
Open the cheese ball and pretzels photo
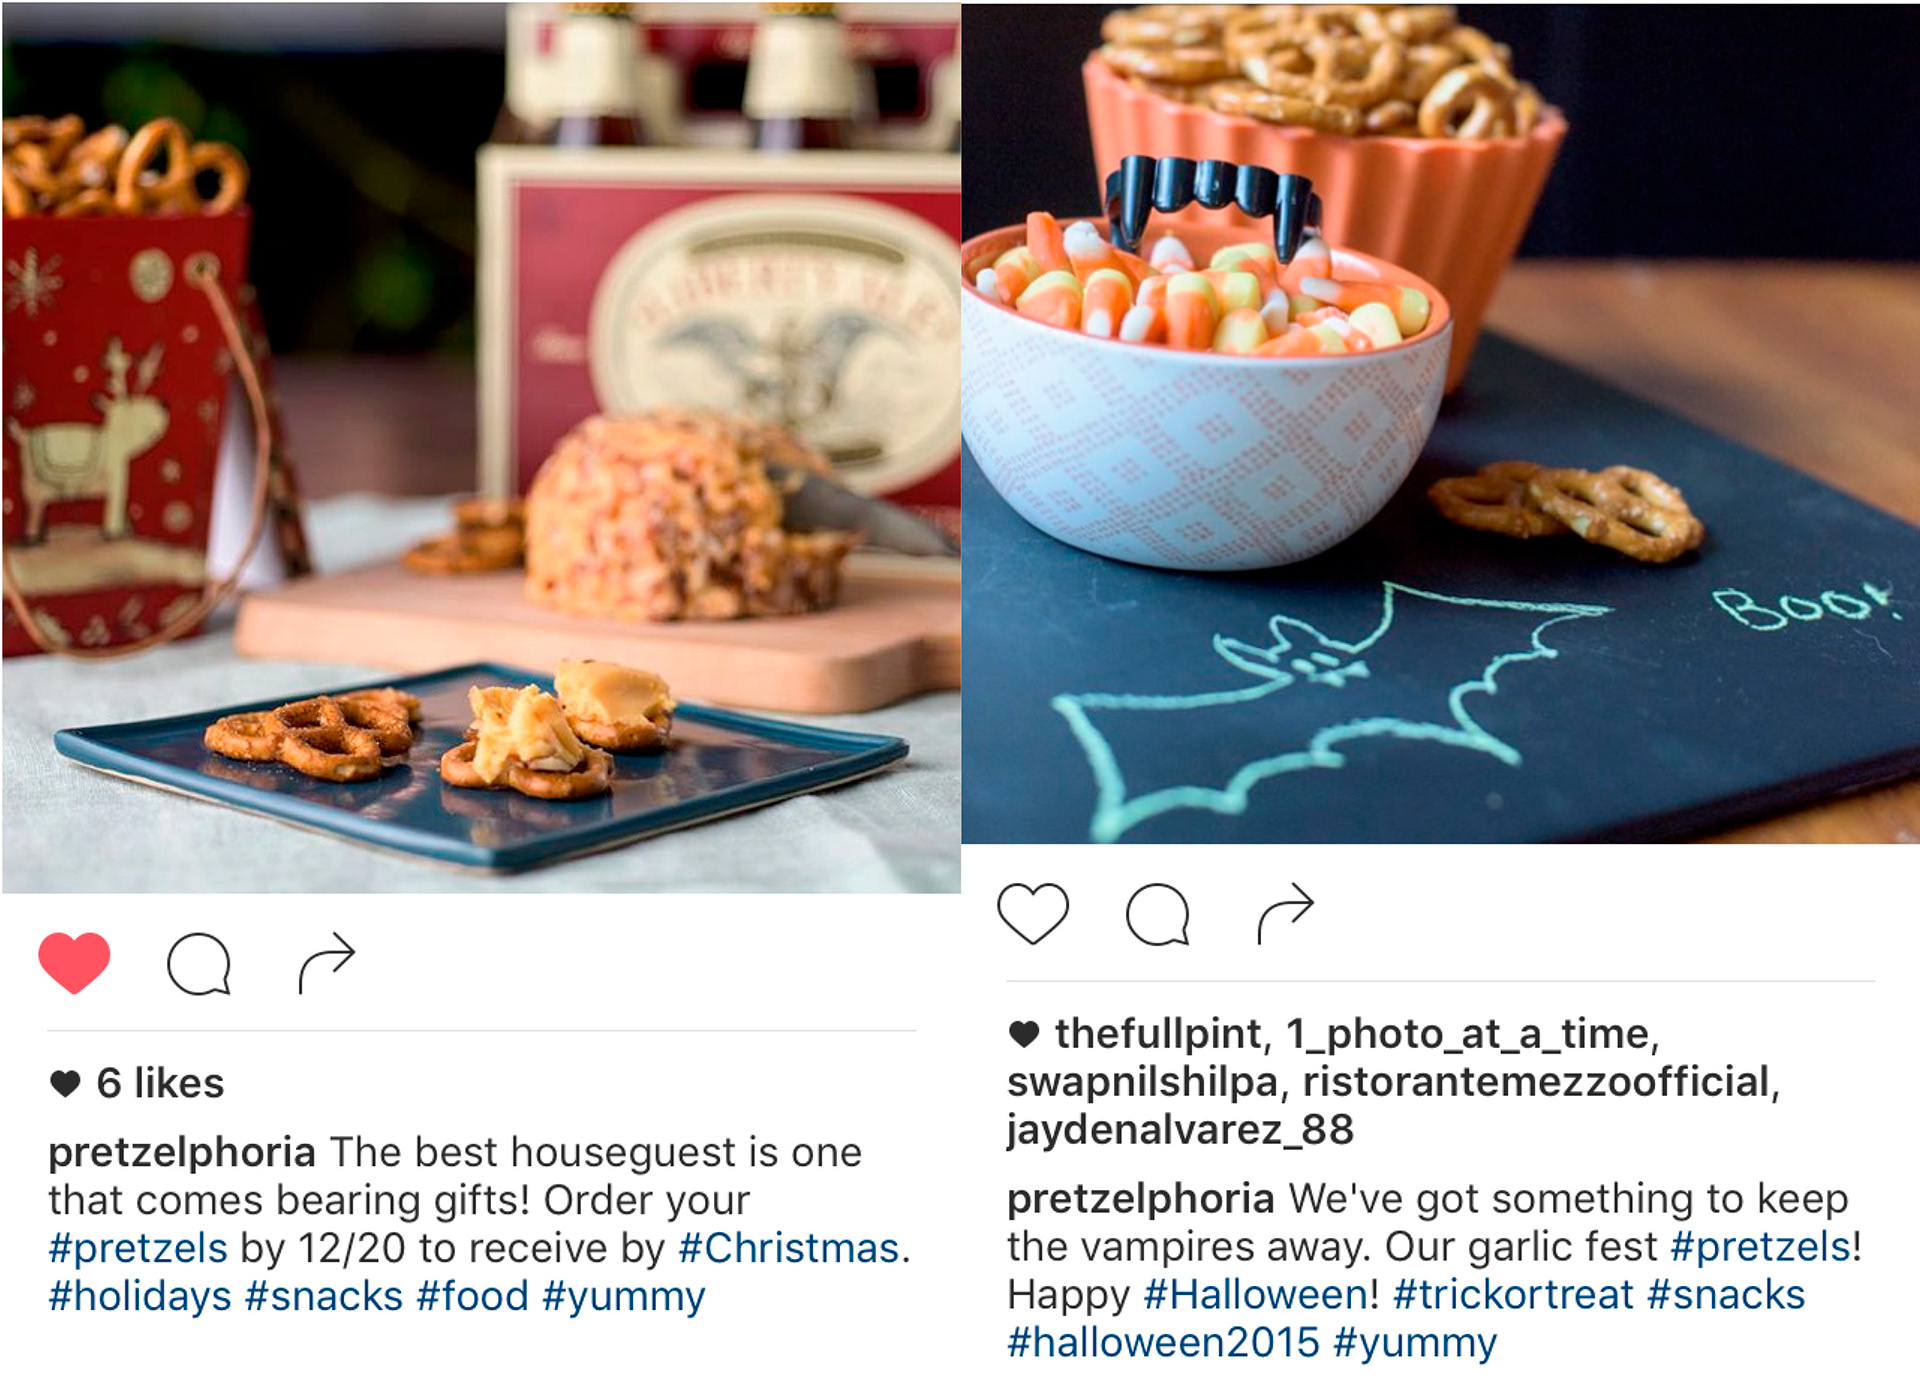(481, 447)
